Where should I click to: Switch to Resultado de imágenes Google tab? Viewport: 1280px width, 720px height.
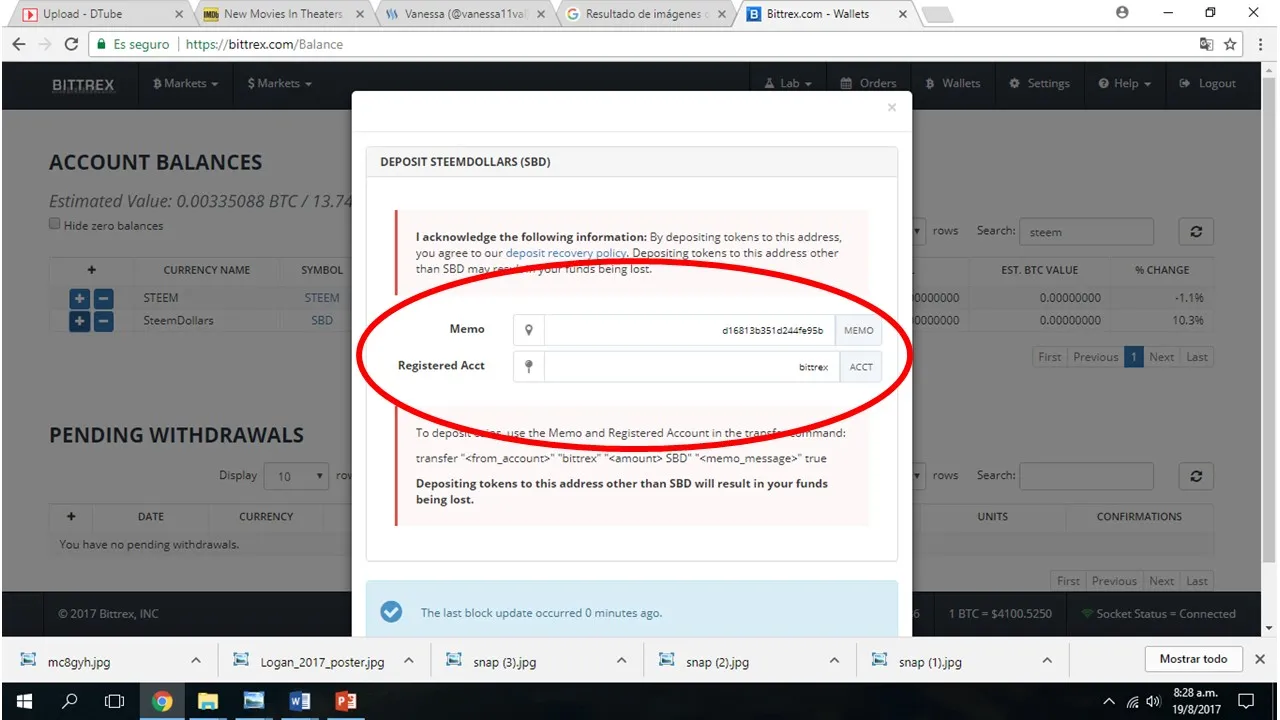[644, 14]
